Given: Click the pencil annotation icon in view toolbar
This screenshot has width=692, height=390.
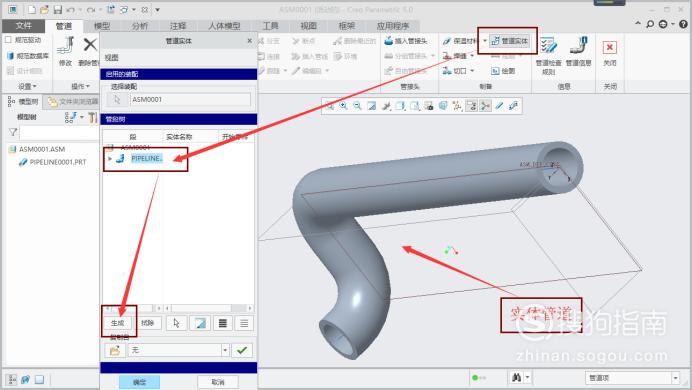Looking at the screenshot, I should tap(499, 106).
